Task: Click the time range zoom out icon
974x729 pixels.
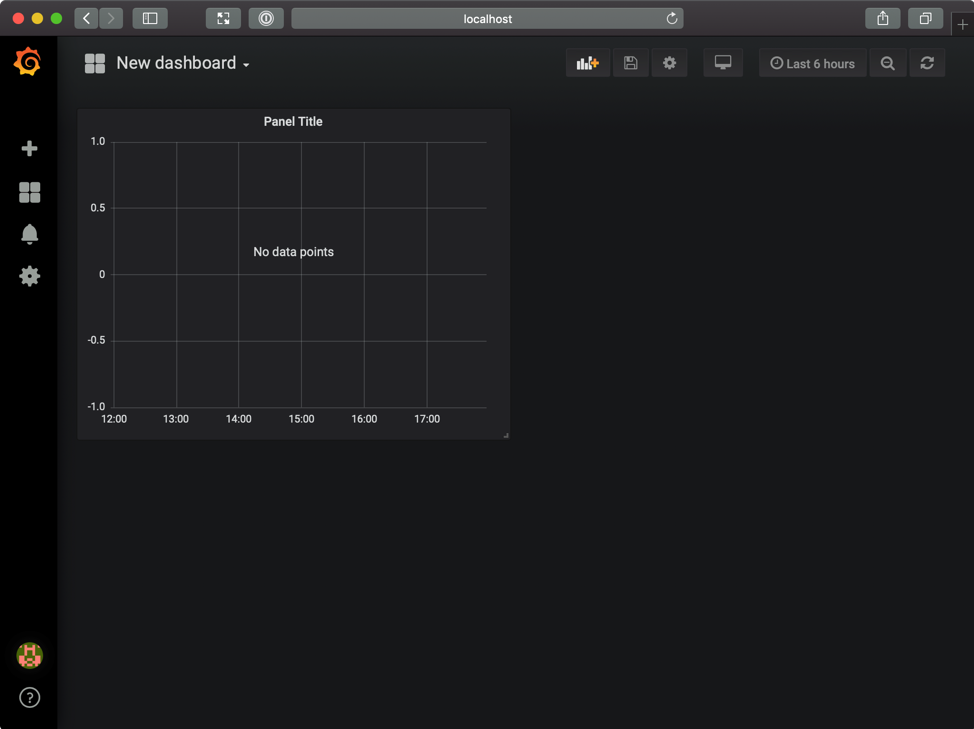Action: pyautogui.click(x=887, y=63)
